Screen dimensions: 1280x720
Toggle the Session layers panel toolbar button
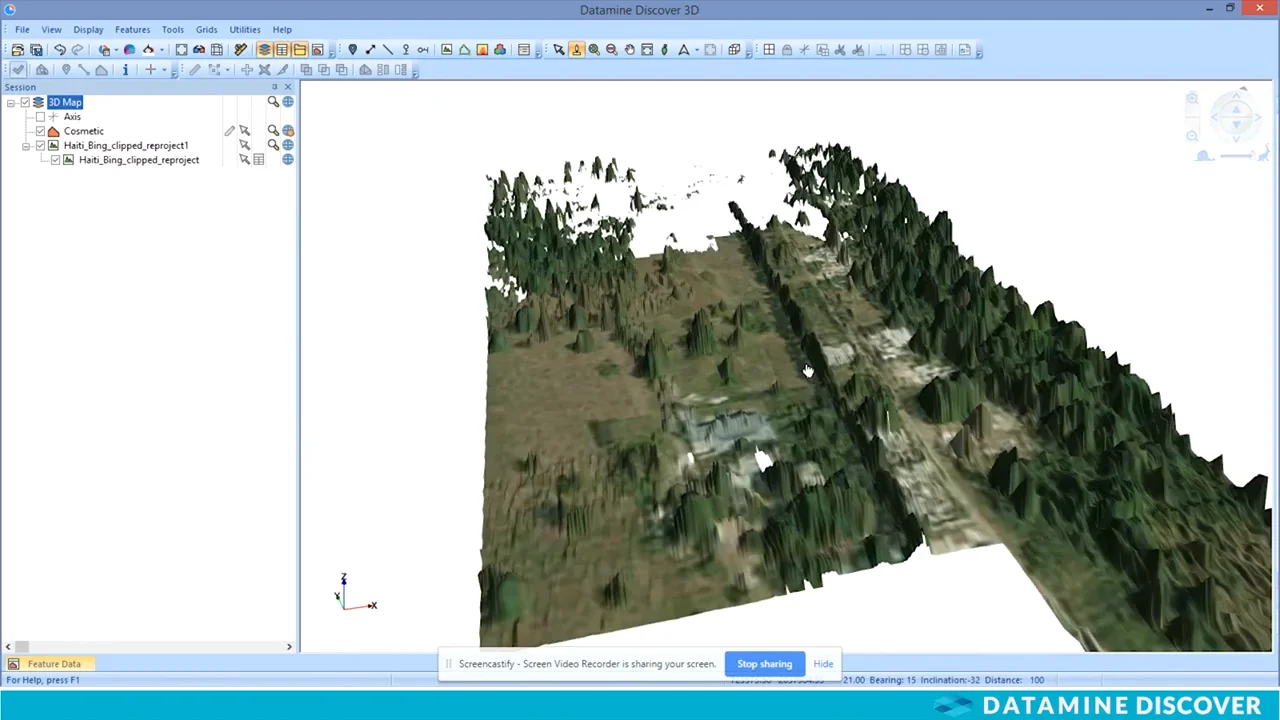pos(264,50)
